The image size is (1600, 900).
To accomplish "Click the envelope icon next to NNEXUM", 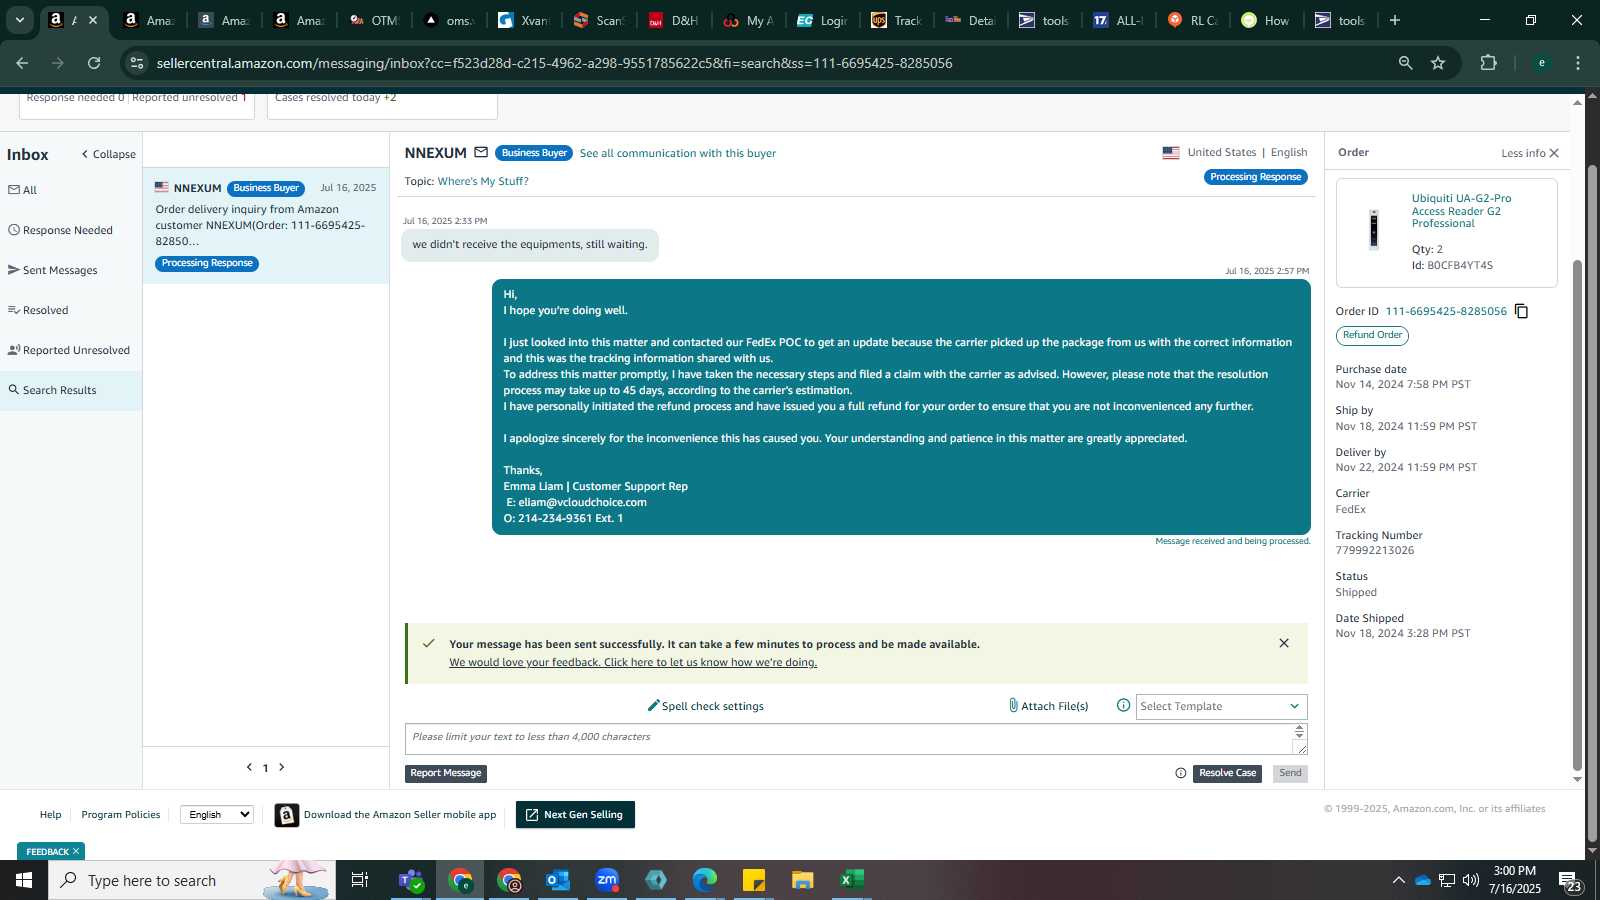I will 481,153.
